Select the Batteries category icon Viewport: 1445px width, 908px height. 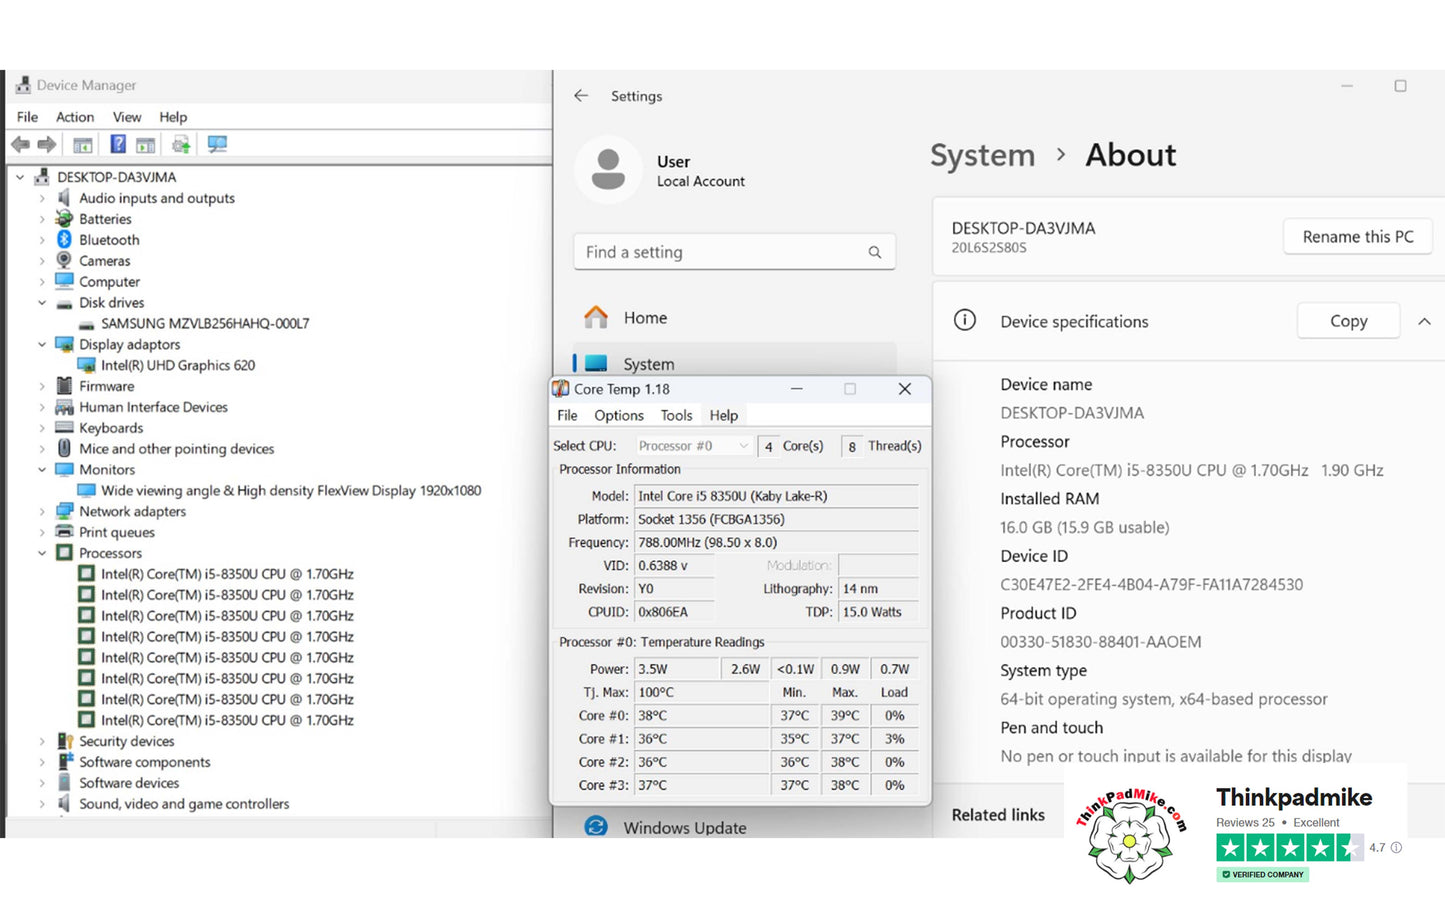coord(64,219)
